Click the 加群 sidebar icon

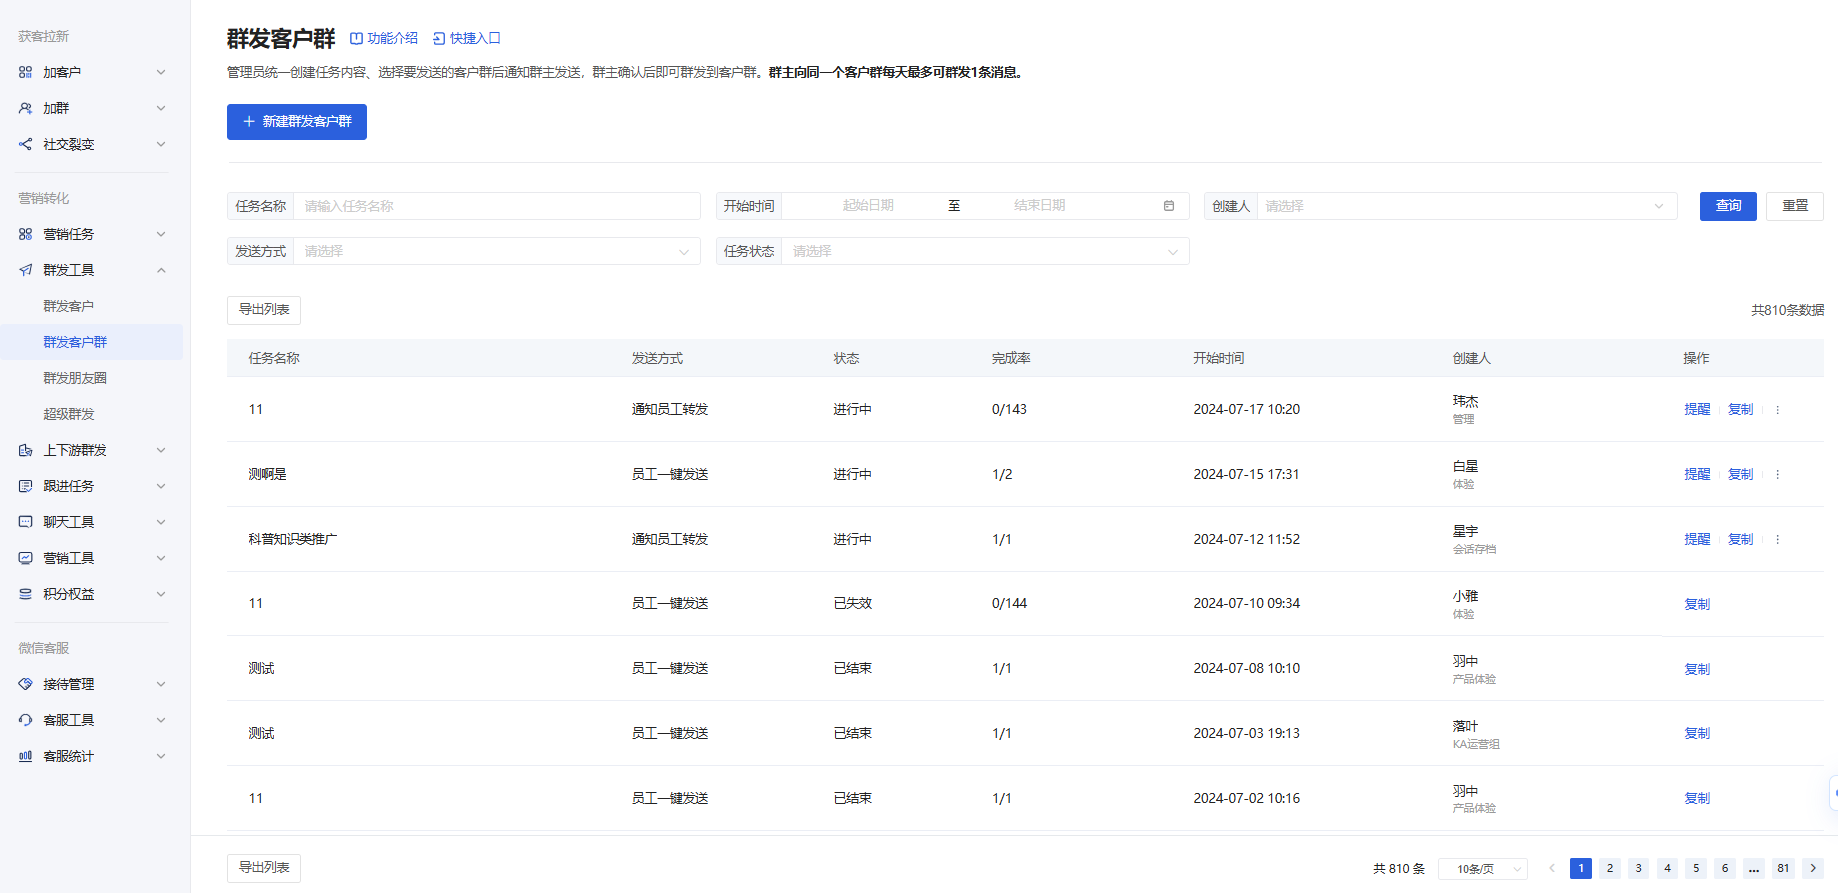[x=26, y=108]
